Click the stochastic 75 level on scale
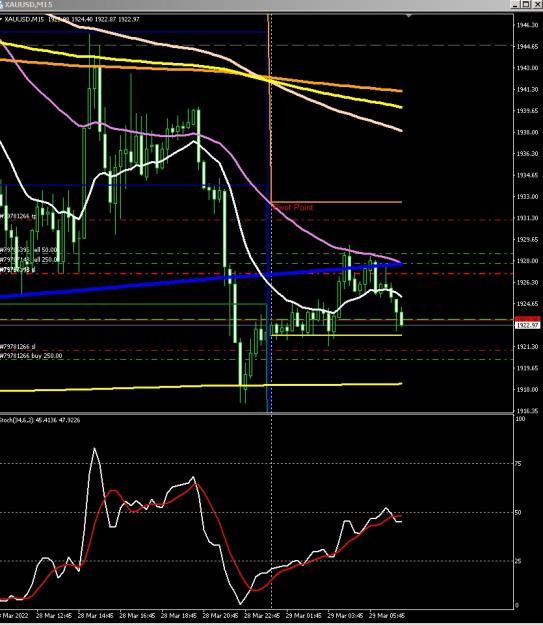The width and height of the screenshot is (543, 625). point(518,464)
